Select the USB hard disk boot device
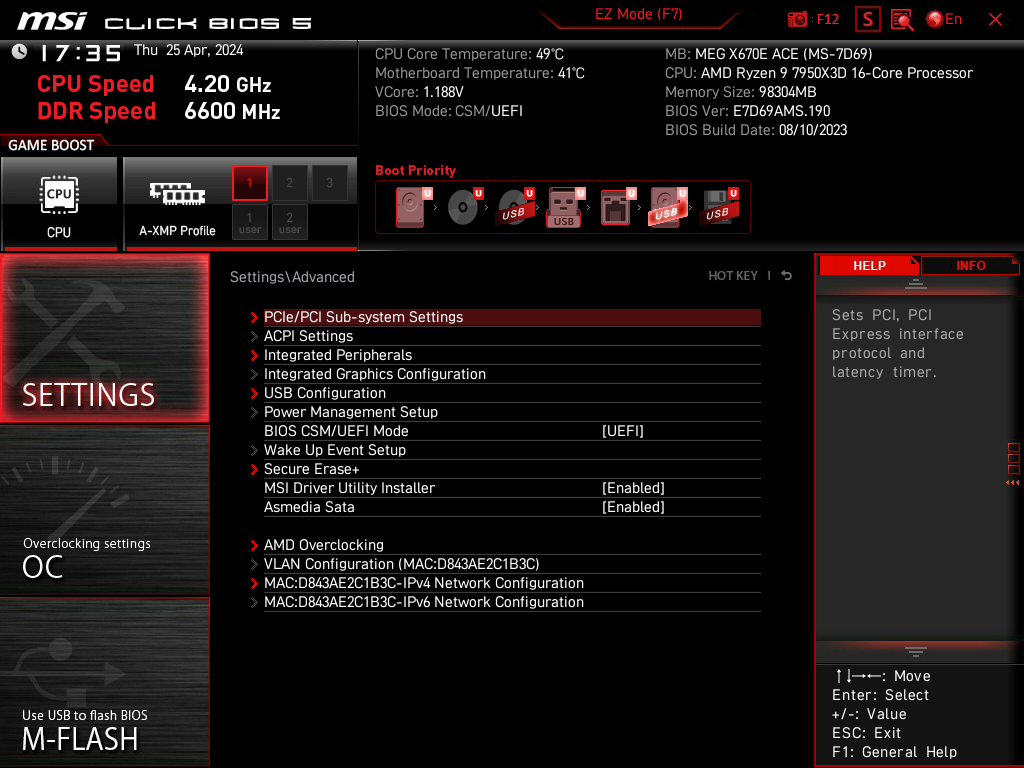 [668, 207]
